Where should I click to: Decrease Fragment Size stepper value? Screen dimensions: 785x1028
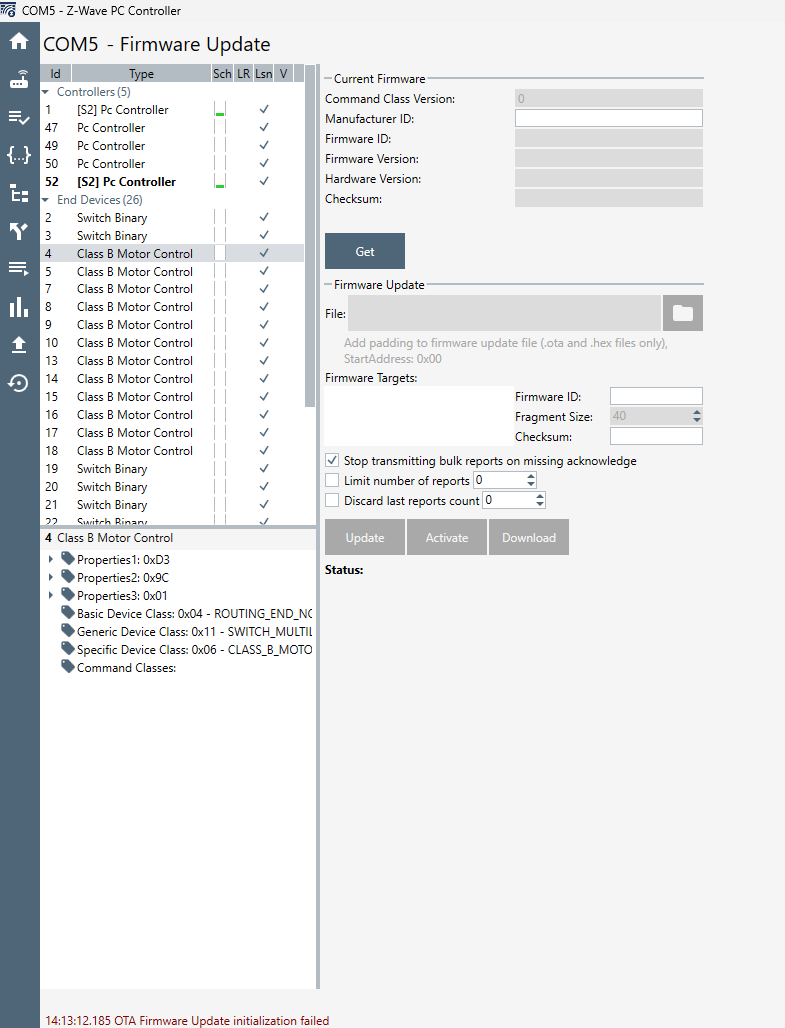(x=696, y=419)
